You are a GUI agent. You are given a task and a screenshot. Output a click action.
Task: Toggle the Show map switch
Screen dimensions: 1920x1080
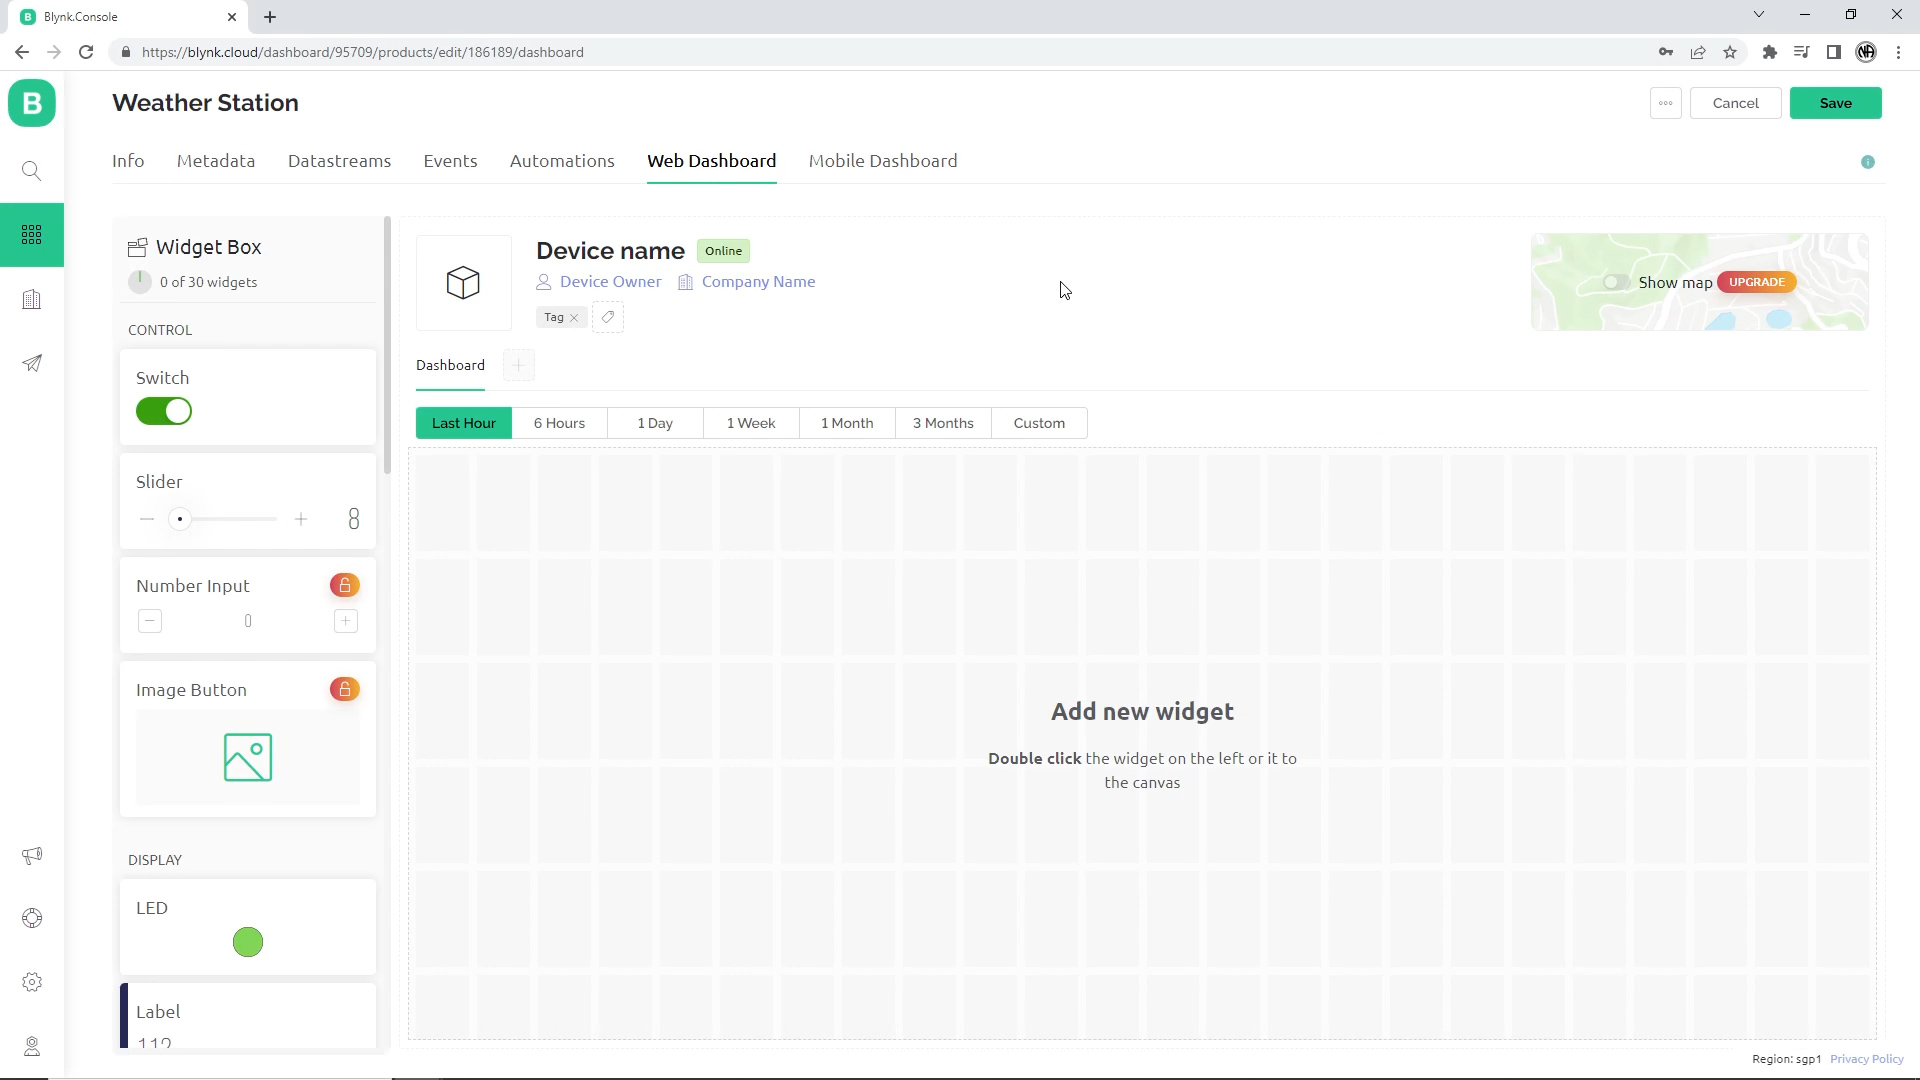pyautogui.click(x=1616, y=282)
